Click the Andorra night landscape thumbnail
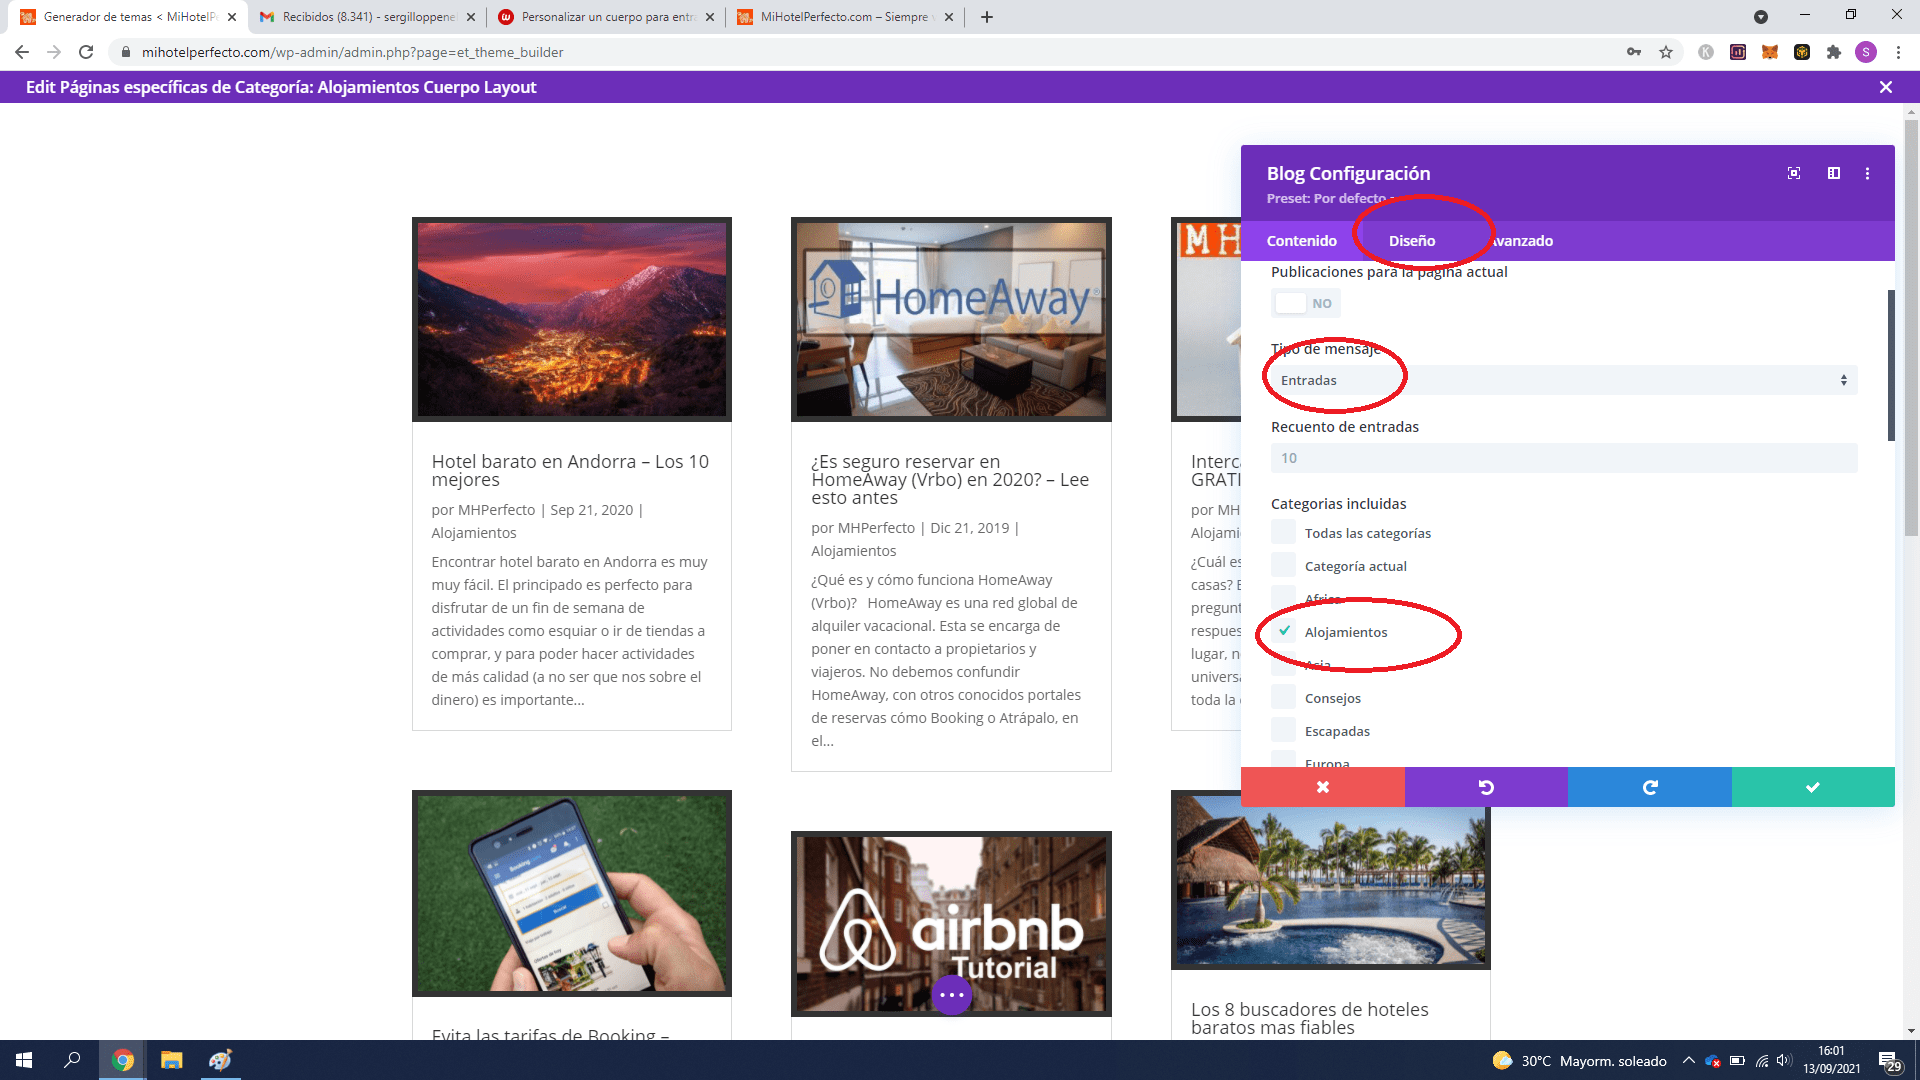The image size is (1920, 1080). click(x=572, y=319)
